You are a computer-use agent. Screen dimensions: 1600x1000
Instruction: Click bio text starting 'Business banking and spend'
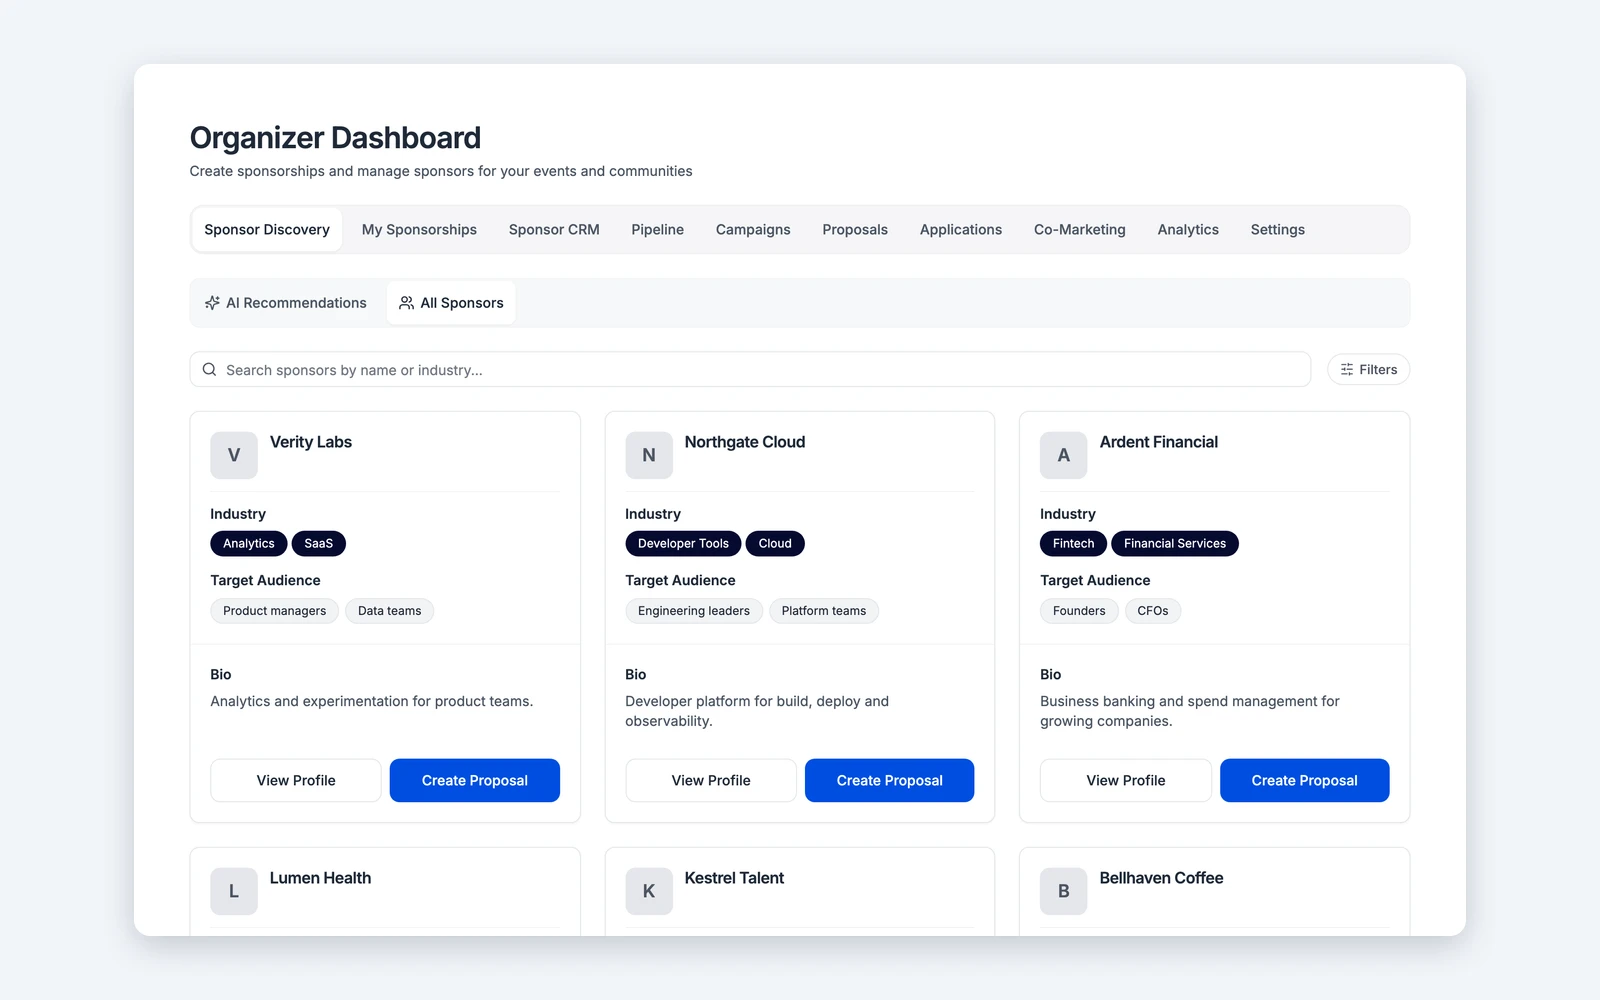[1190, 711]
